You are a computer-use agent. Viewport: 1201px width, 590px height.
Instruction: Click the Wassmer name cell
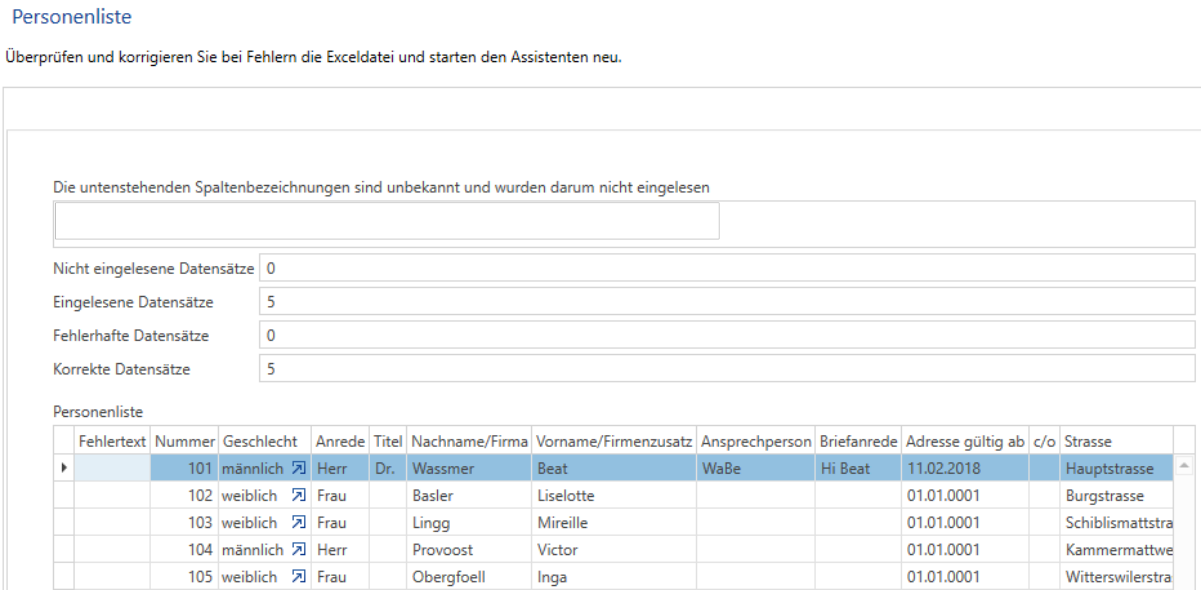point(469,468)
